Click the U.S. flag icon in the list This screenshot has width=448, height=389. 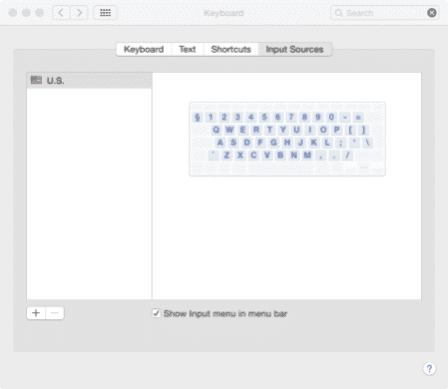coord(36,80)
